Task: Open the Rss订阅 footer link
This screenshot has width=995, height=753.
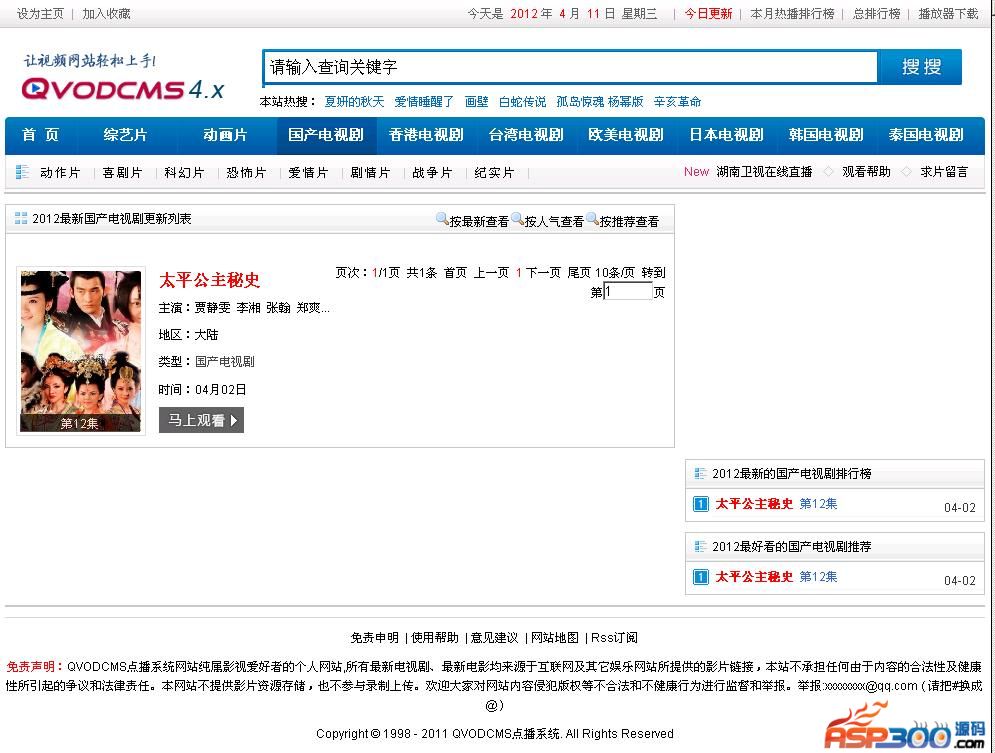Action: 614,638
